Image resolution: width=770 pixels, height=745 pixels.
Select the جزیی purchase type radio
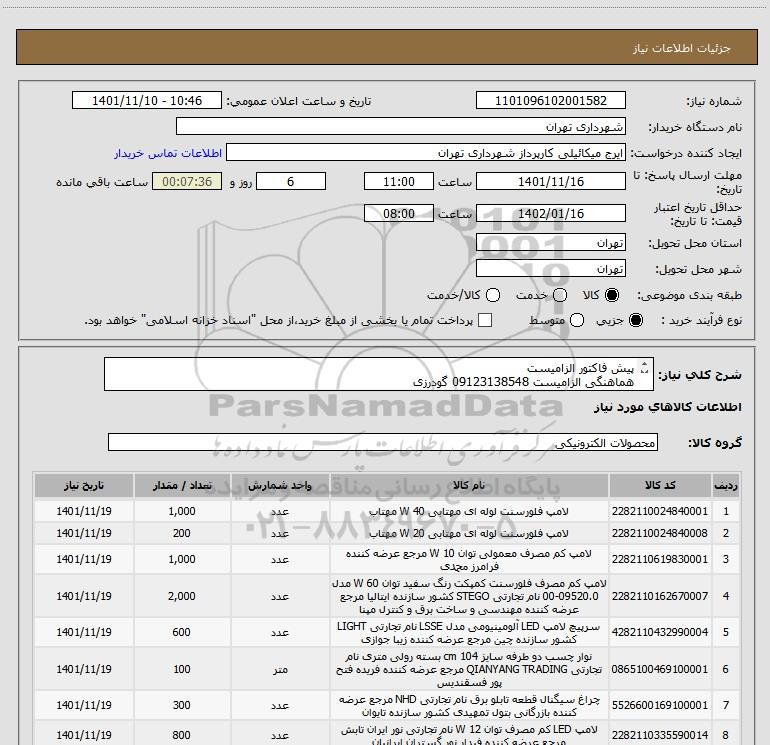(x=635, y=321)
